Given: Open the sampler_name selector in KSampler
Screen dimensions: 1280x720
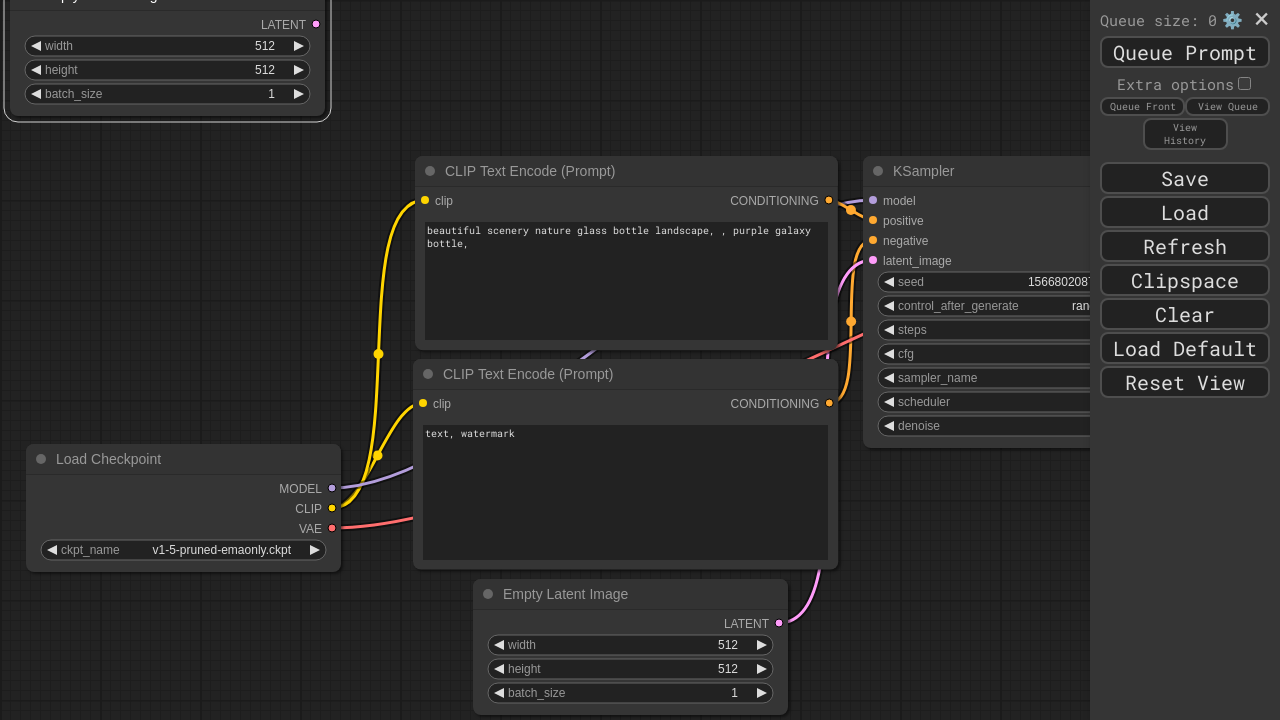Looking at the screenshot, I should tap(985, 378).
